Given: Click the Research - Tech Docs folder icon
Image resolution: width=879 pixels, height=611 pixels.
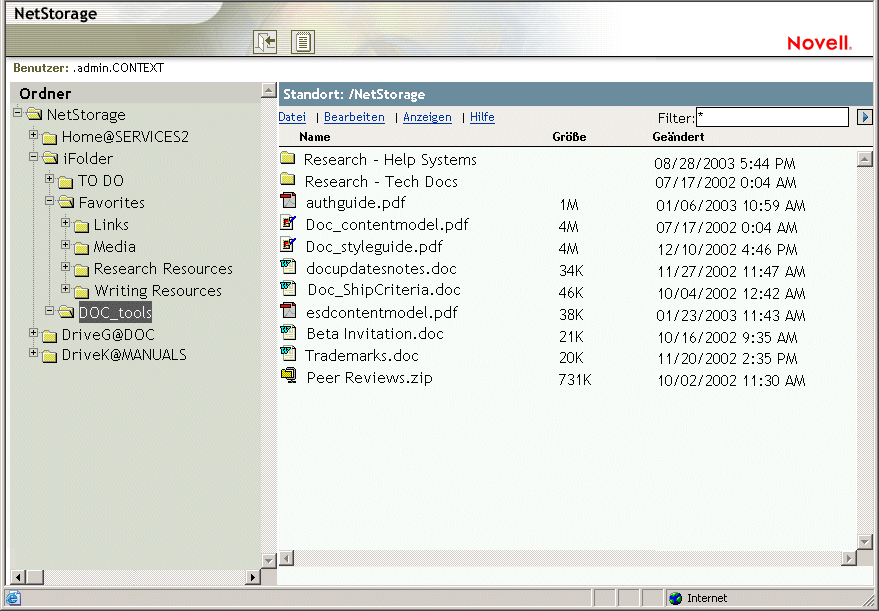Looking at the screenshot, I should [x=288, y=179].
